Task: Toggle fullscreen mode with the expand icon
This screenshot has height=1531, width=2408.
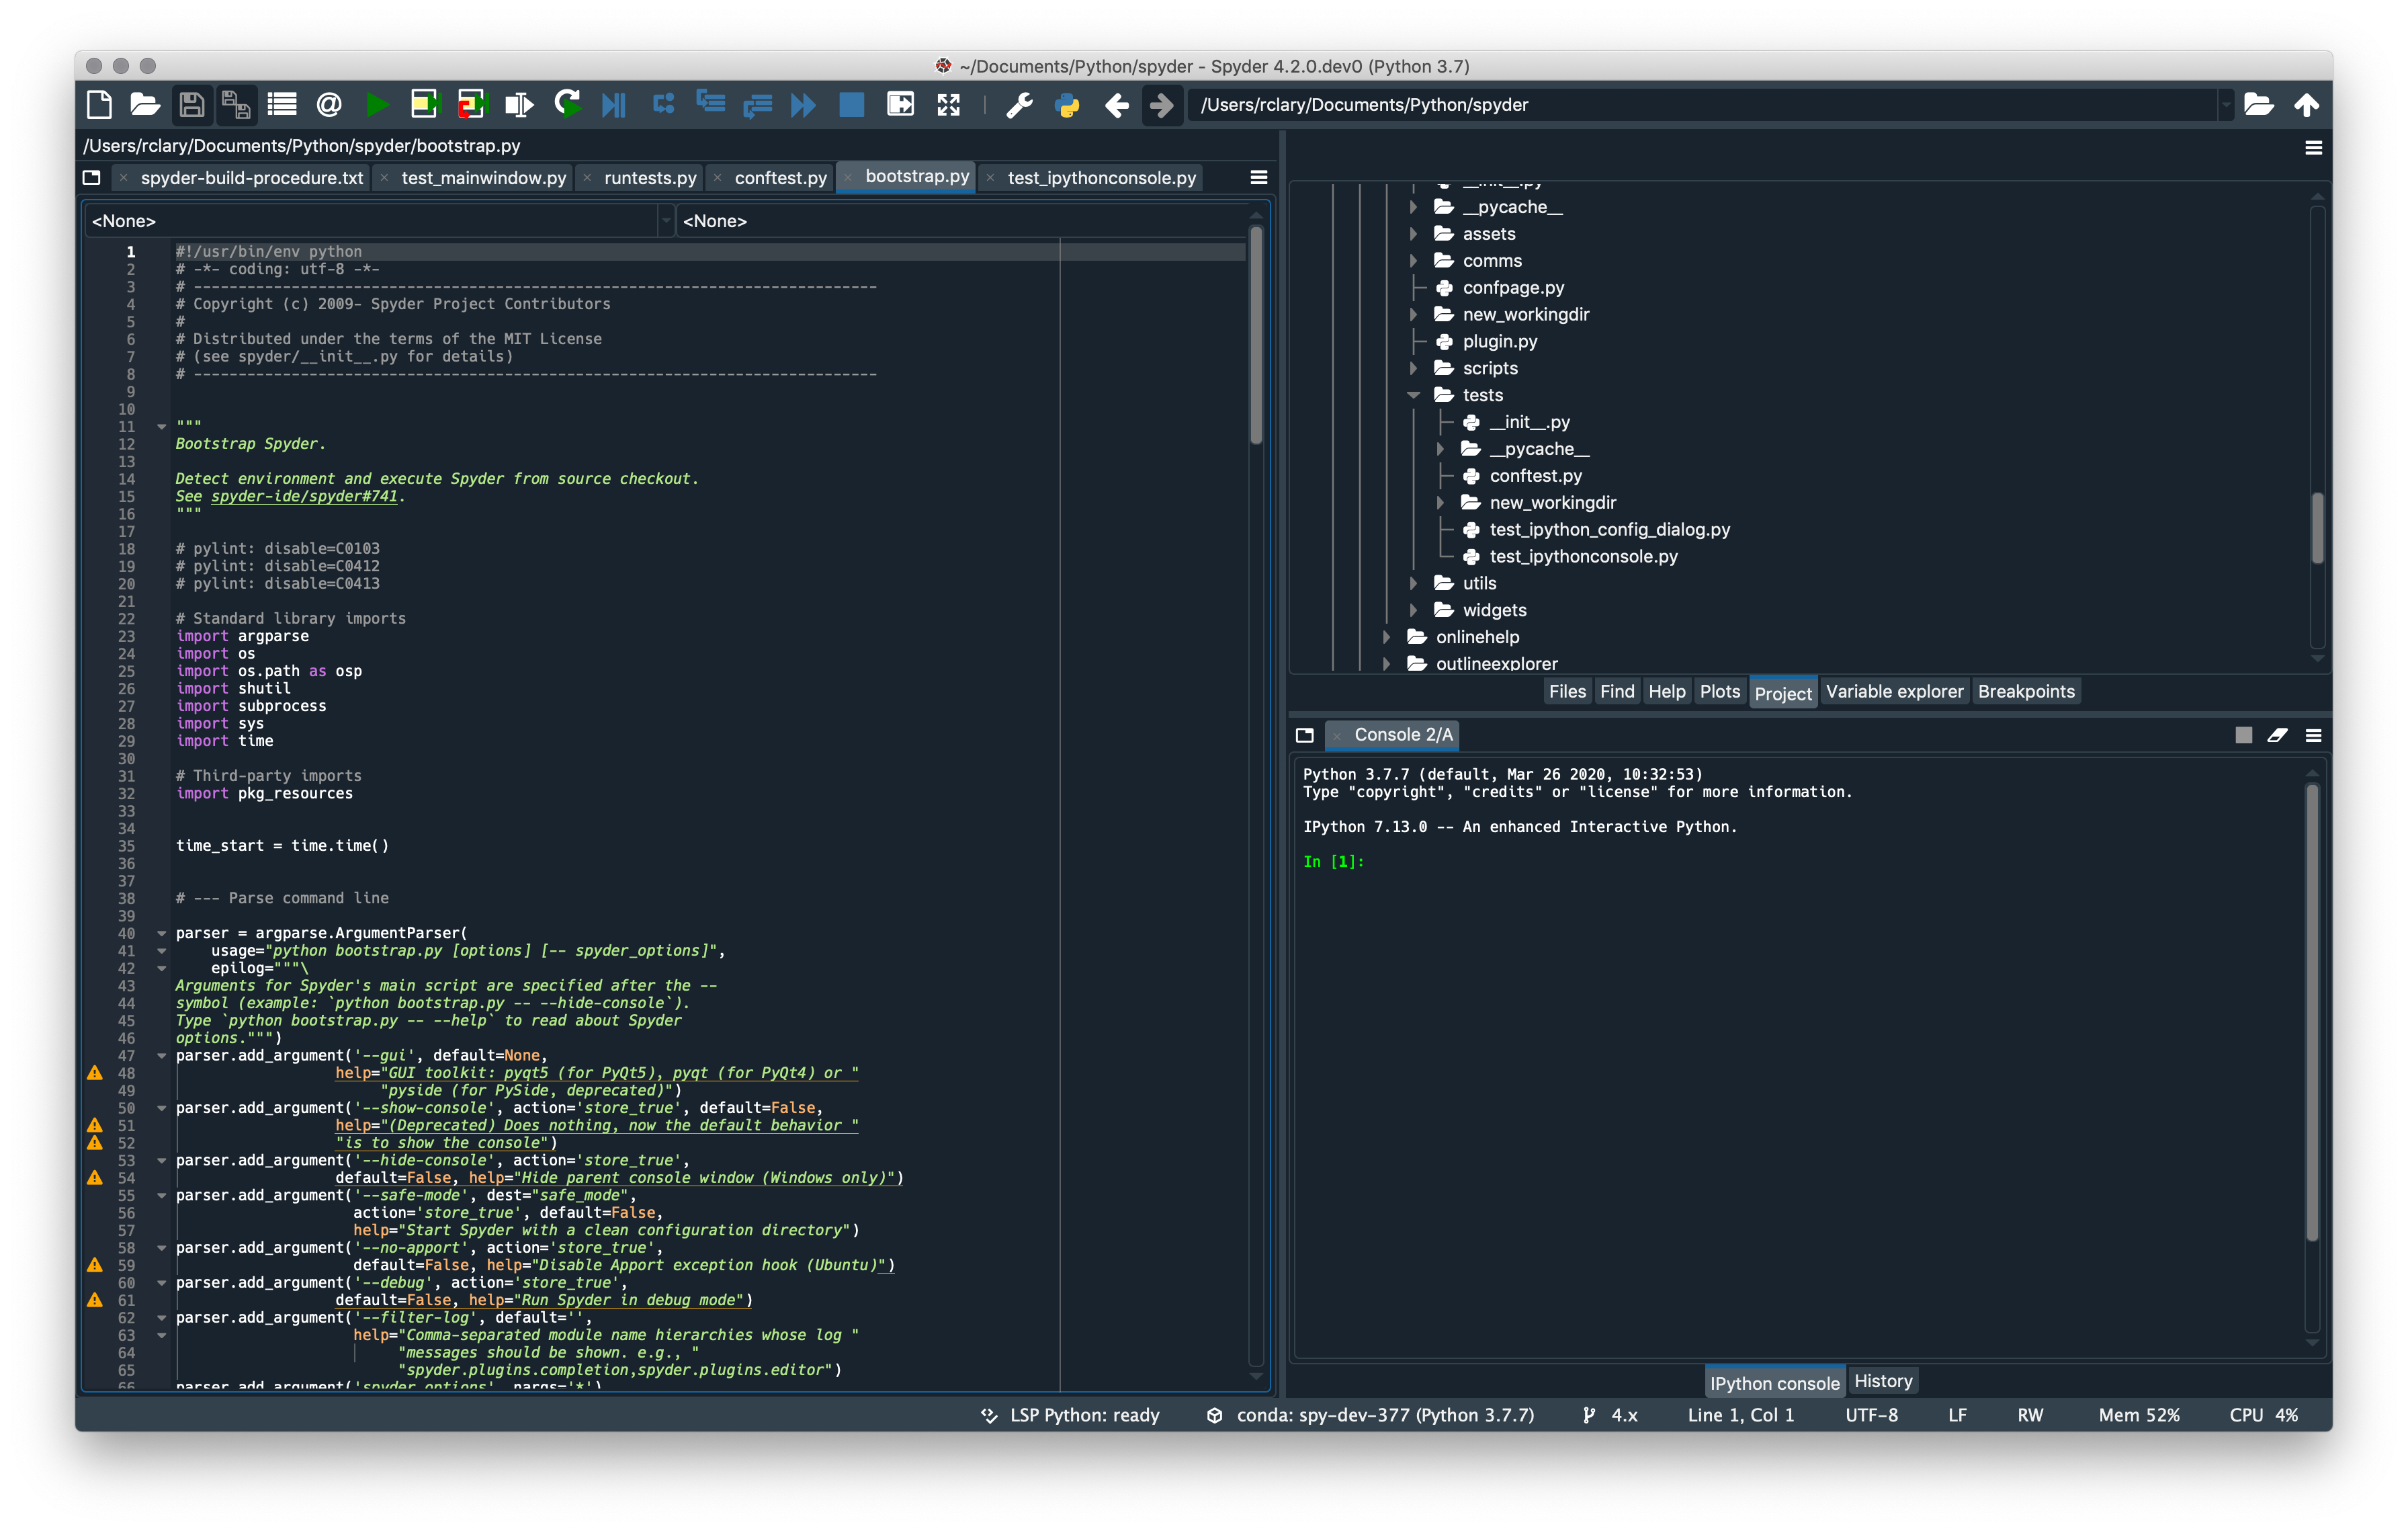Action: pyautogui.click(x=948, y=104)
